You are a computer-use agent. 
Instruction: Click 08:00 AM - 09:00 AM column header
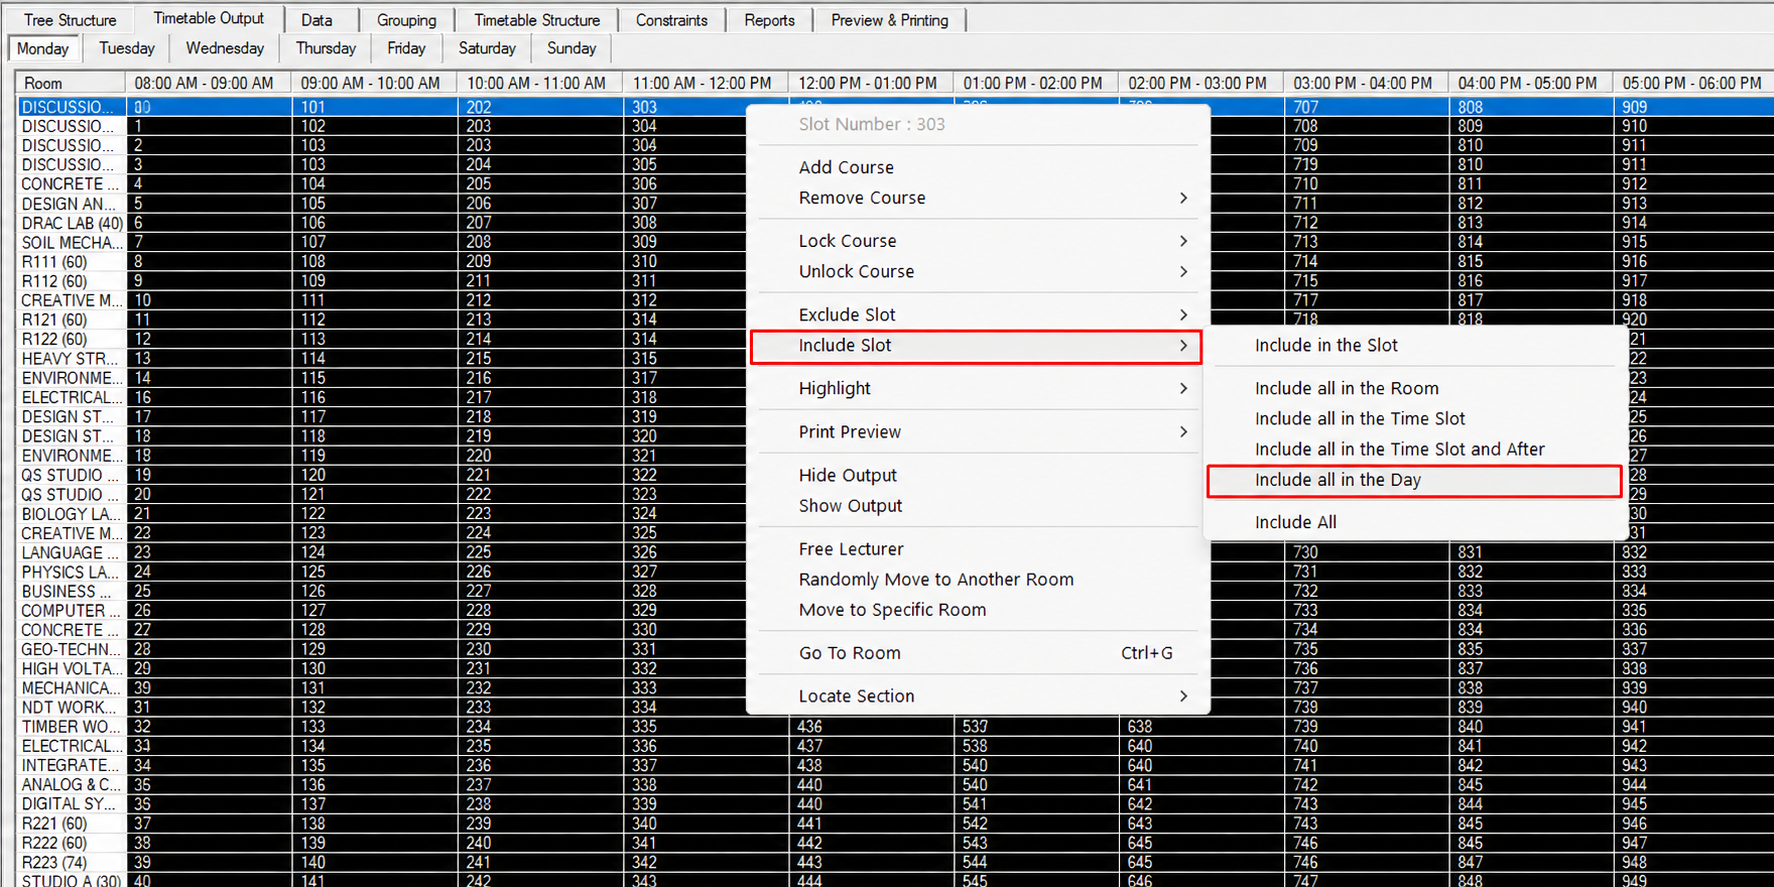tap(209, 83)
